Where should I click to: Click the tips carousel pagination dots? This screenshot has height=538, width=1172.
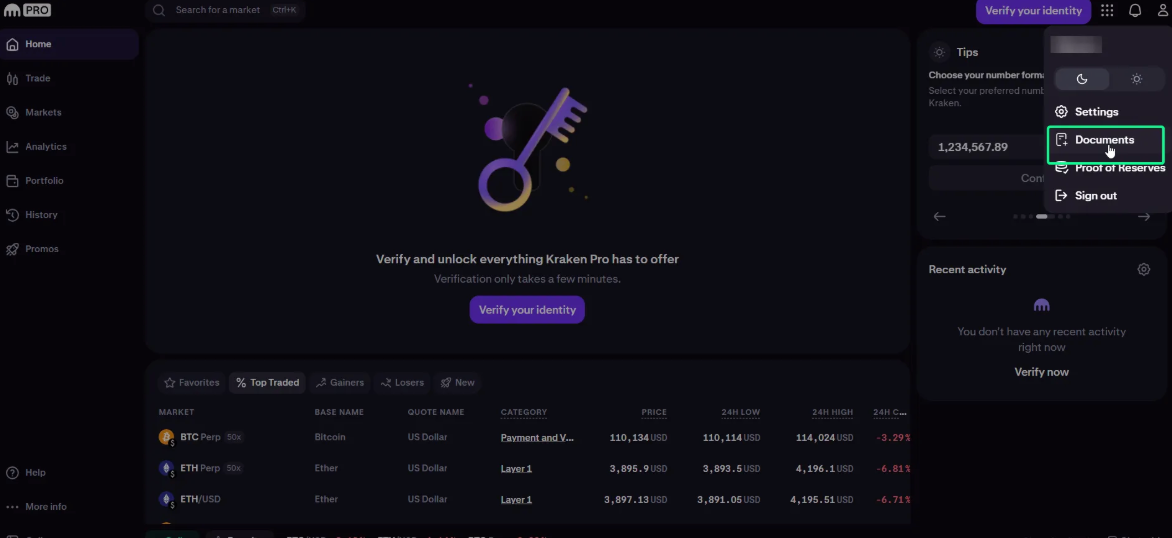coord(1041,217)
